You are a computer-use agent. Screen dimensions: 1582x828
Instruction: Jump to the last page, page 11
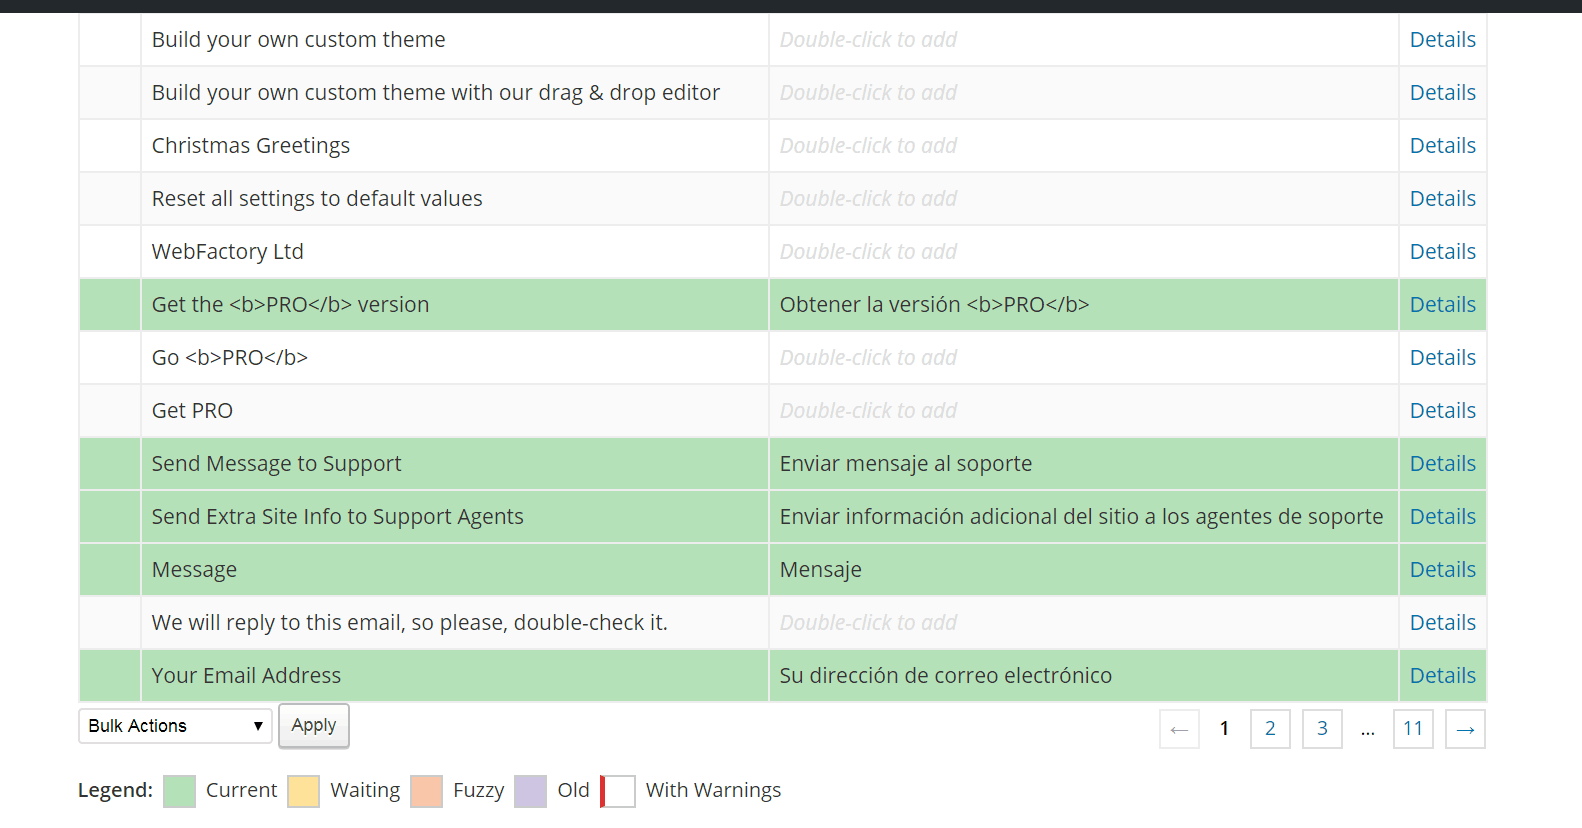(x=1413, y=728)
